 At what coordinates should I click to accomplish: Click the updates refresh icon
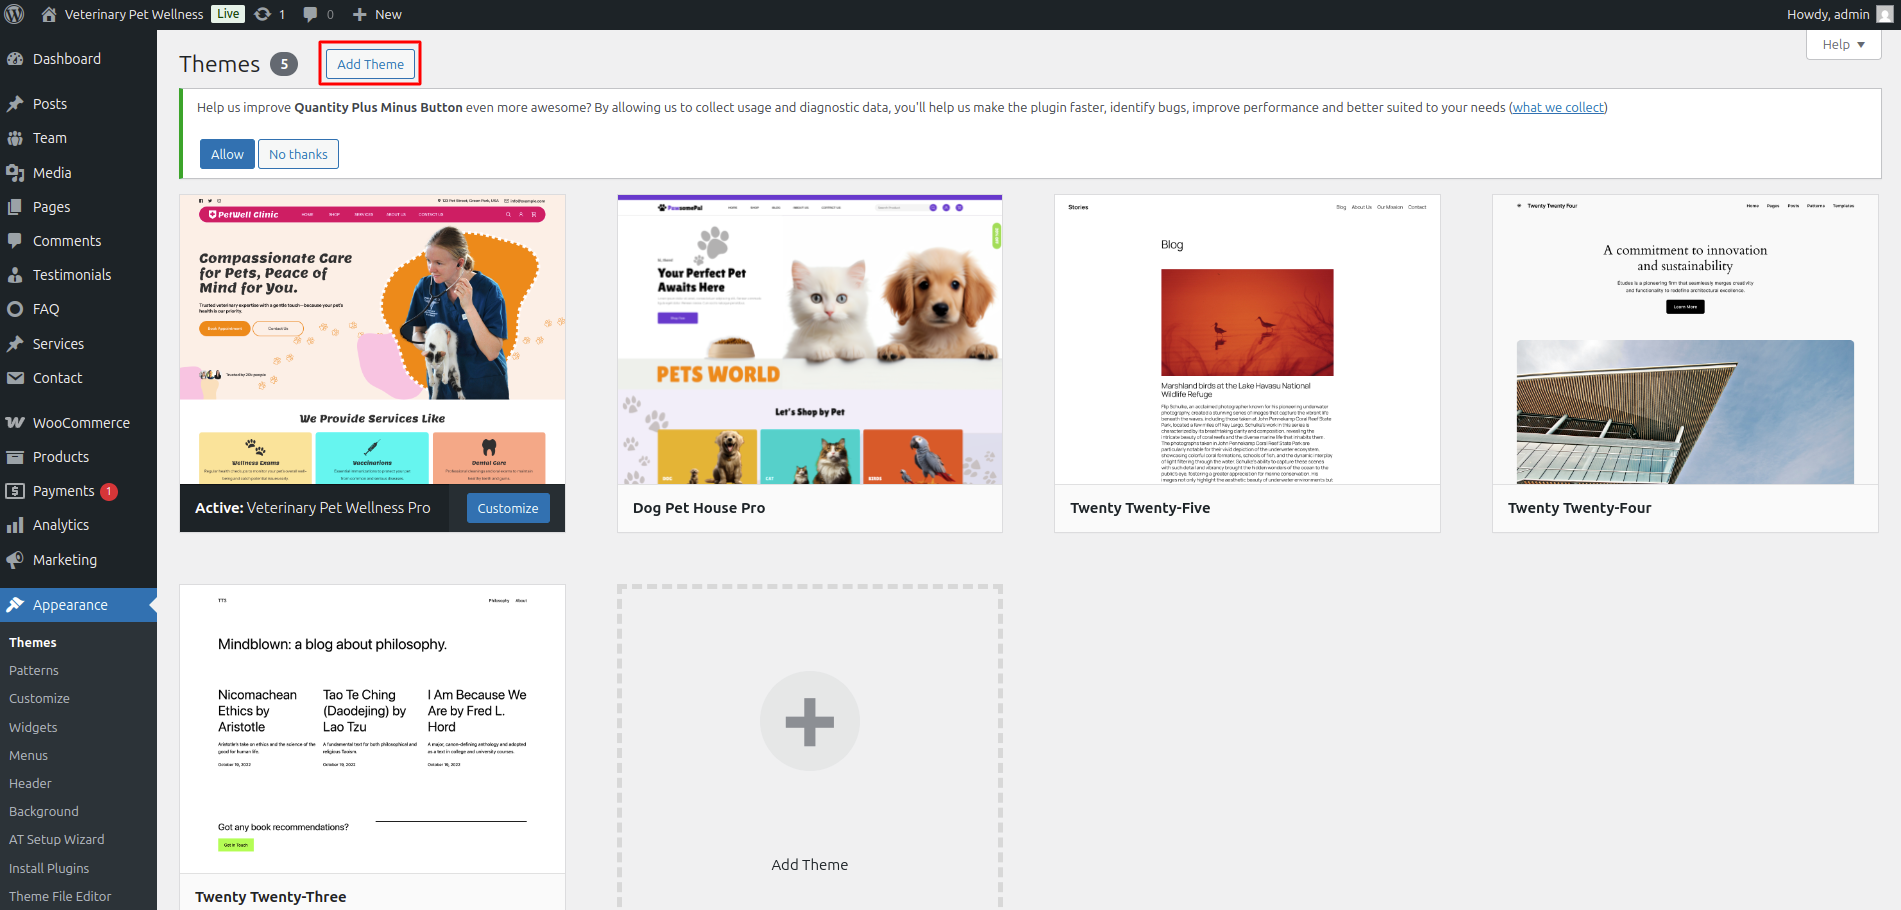(x=263, y=14)
